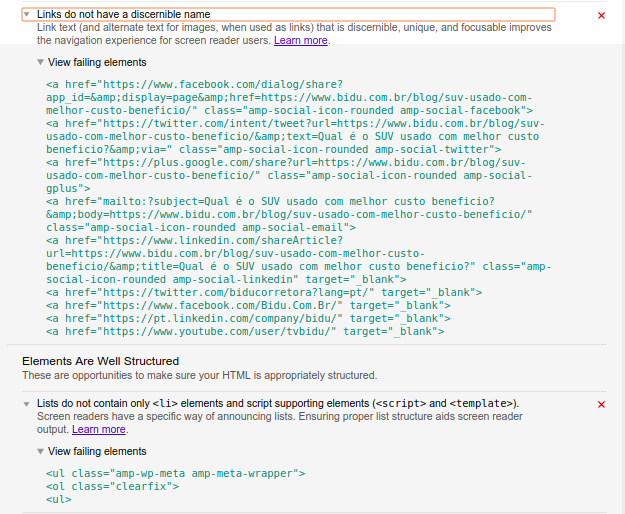Select the mailto:?subject failing element

click(x=289, y=214)
